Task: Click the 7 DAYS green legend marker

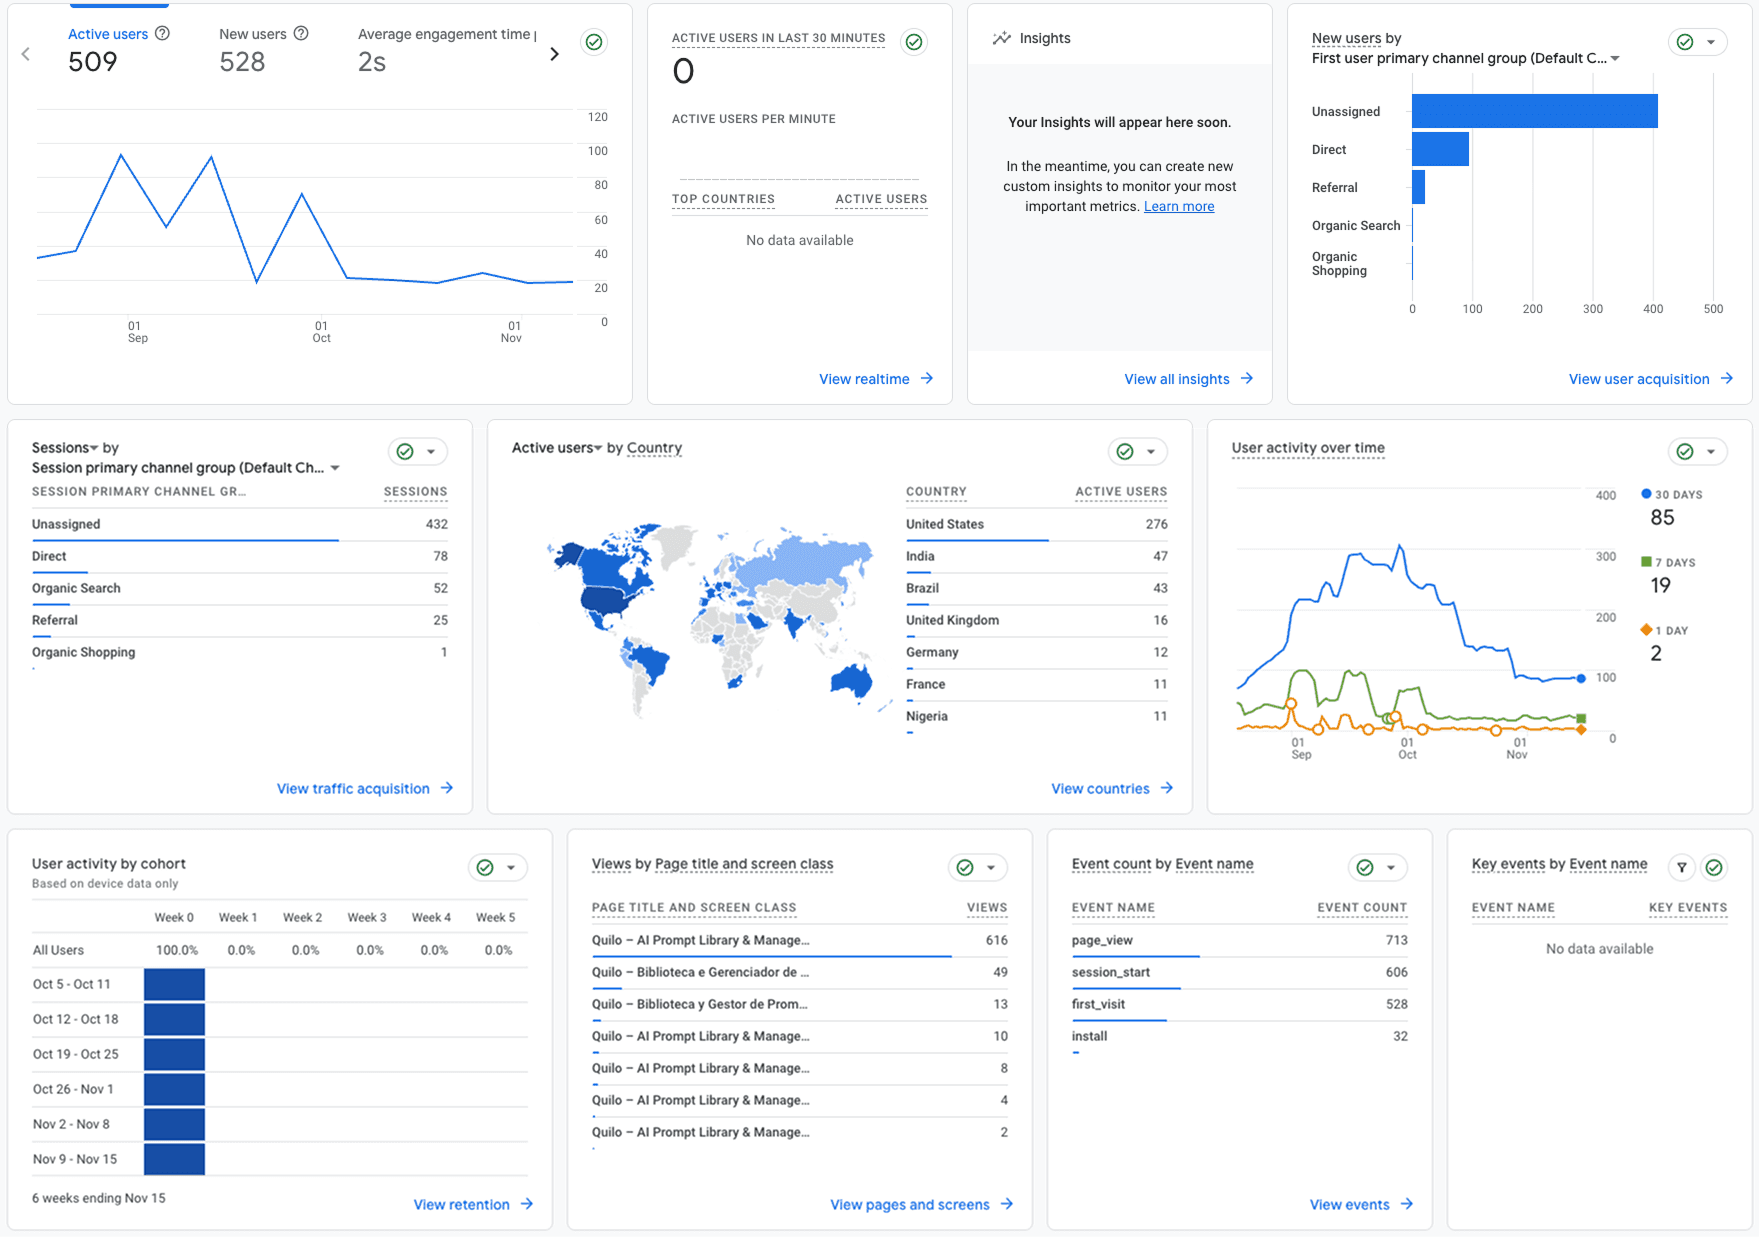Action: tap(1646, 562)
